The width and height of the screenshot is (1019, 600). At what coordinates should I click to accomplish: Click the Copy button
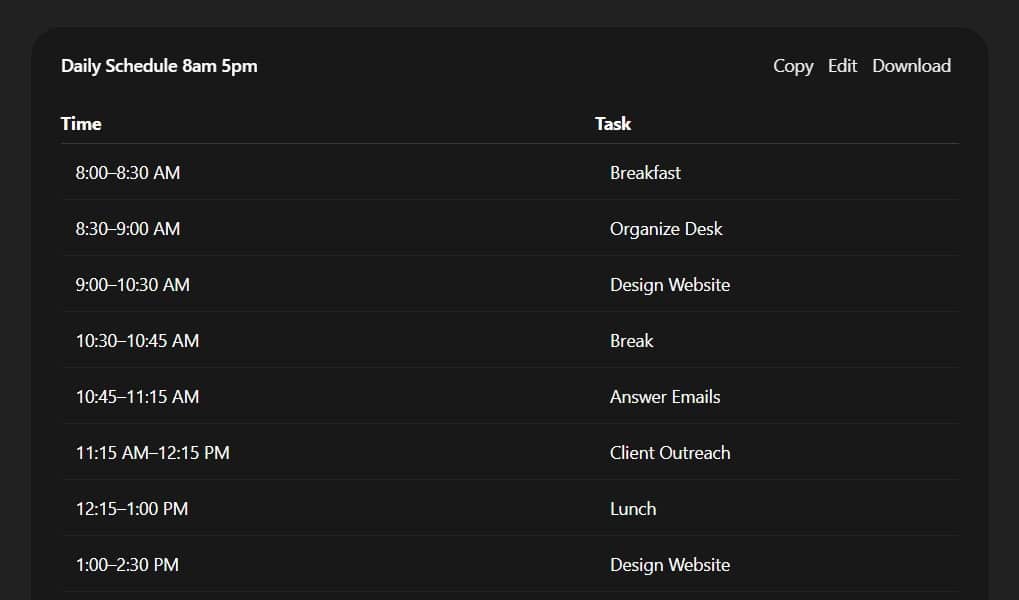(793, 66)
